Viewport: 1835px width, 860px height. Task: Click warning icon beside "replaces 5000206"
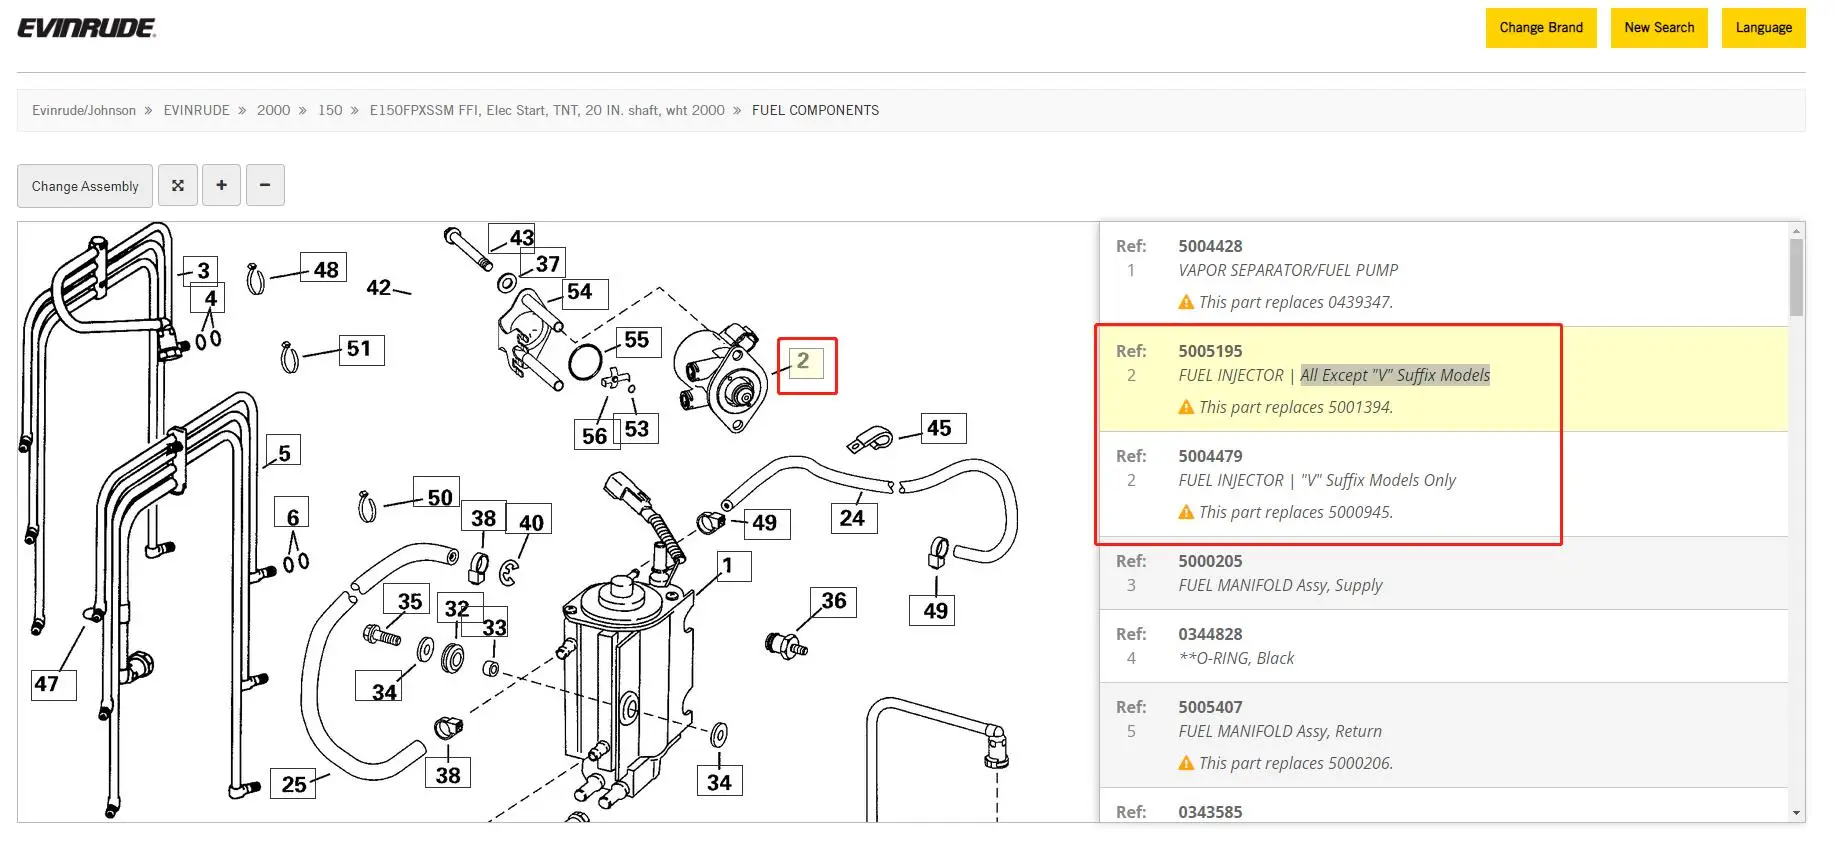pos(1186,763)
